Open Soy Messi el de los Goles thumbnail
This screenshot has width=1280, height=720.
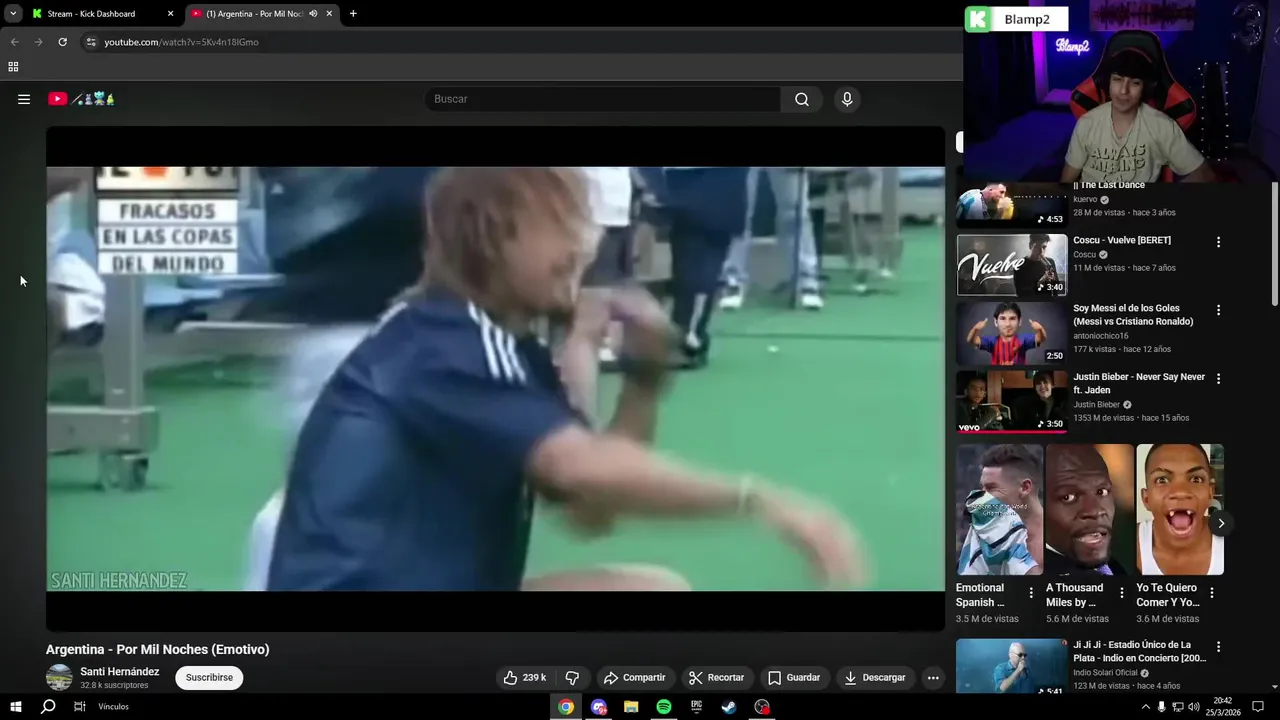(x=1012, y=334)
